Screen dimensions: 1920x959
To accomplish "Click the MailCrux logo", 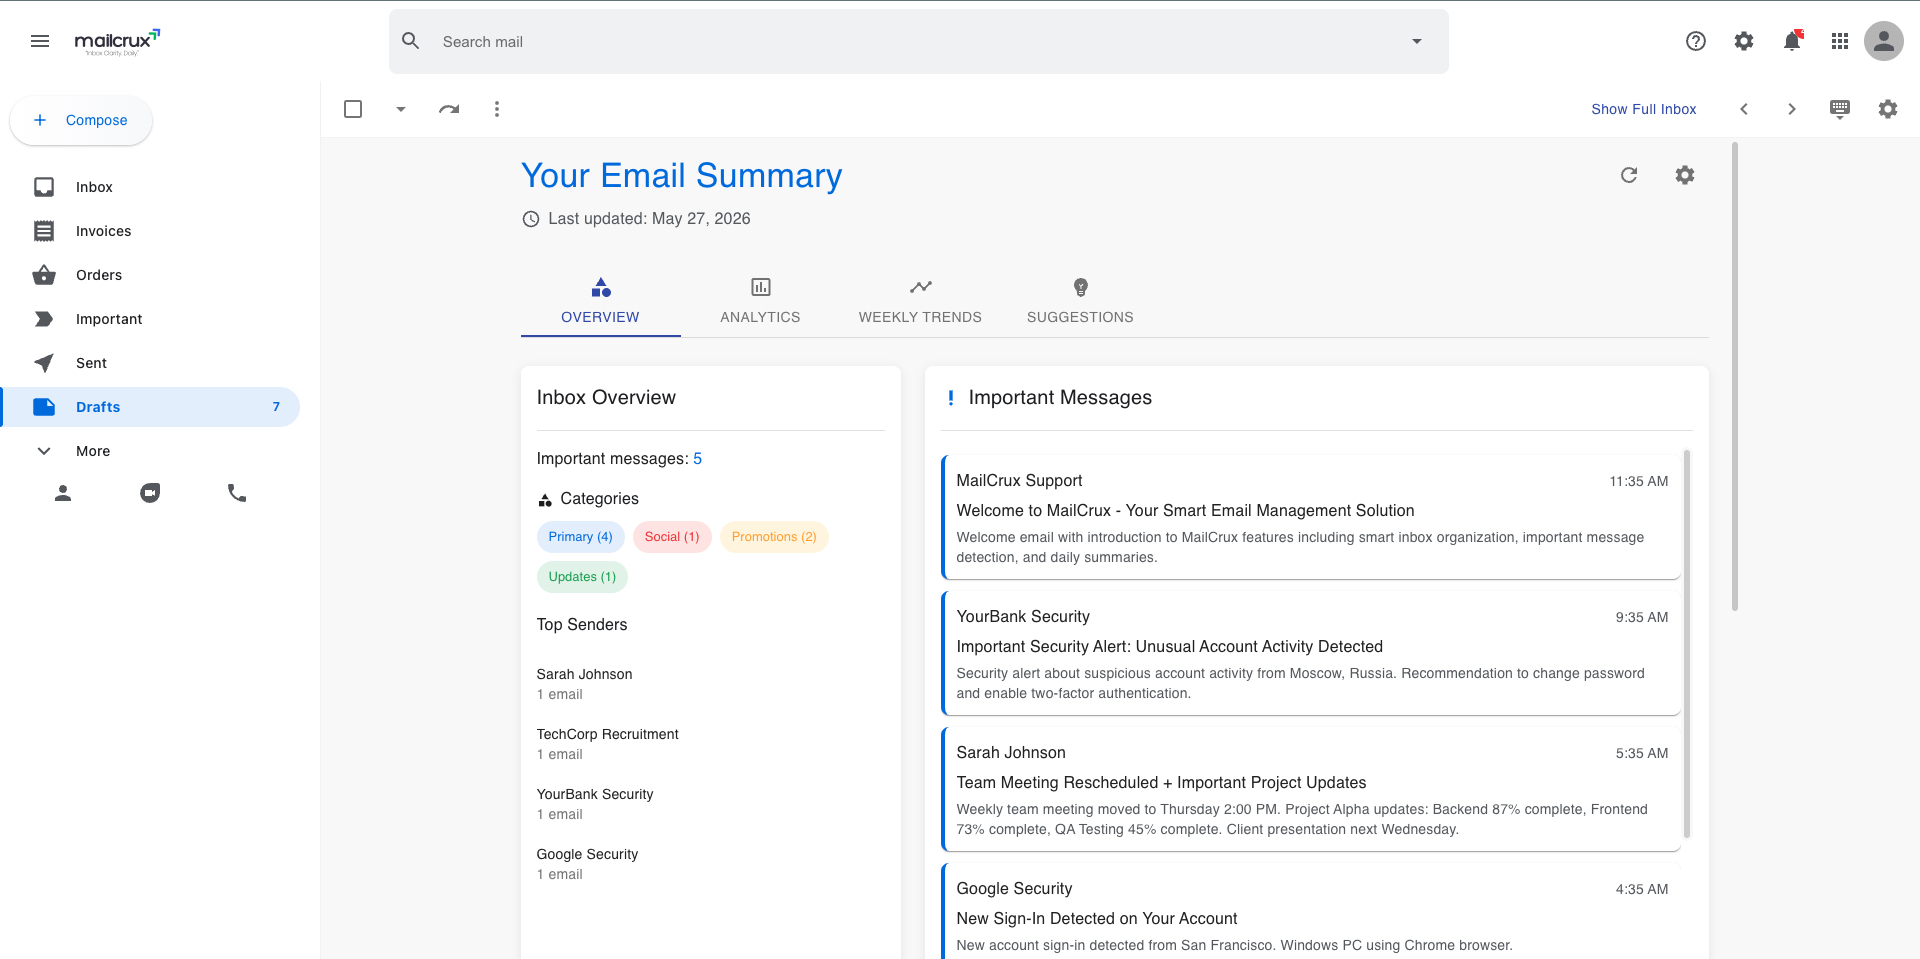I will (x=117, y=42).
